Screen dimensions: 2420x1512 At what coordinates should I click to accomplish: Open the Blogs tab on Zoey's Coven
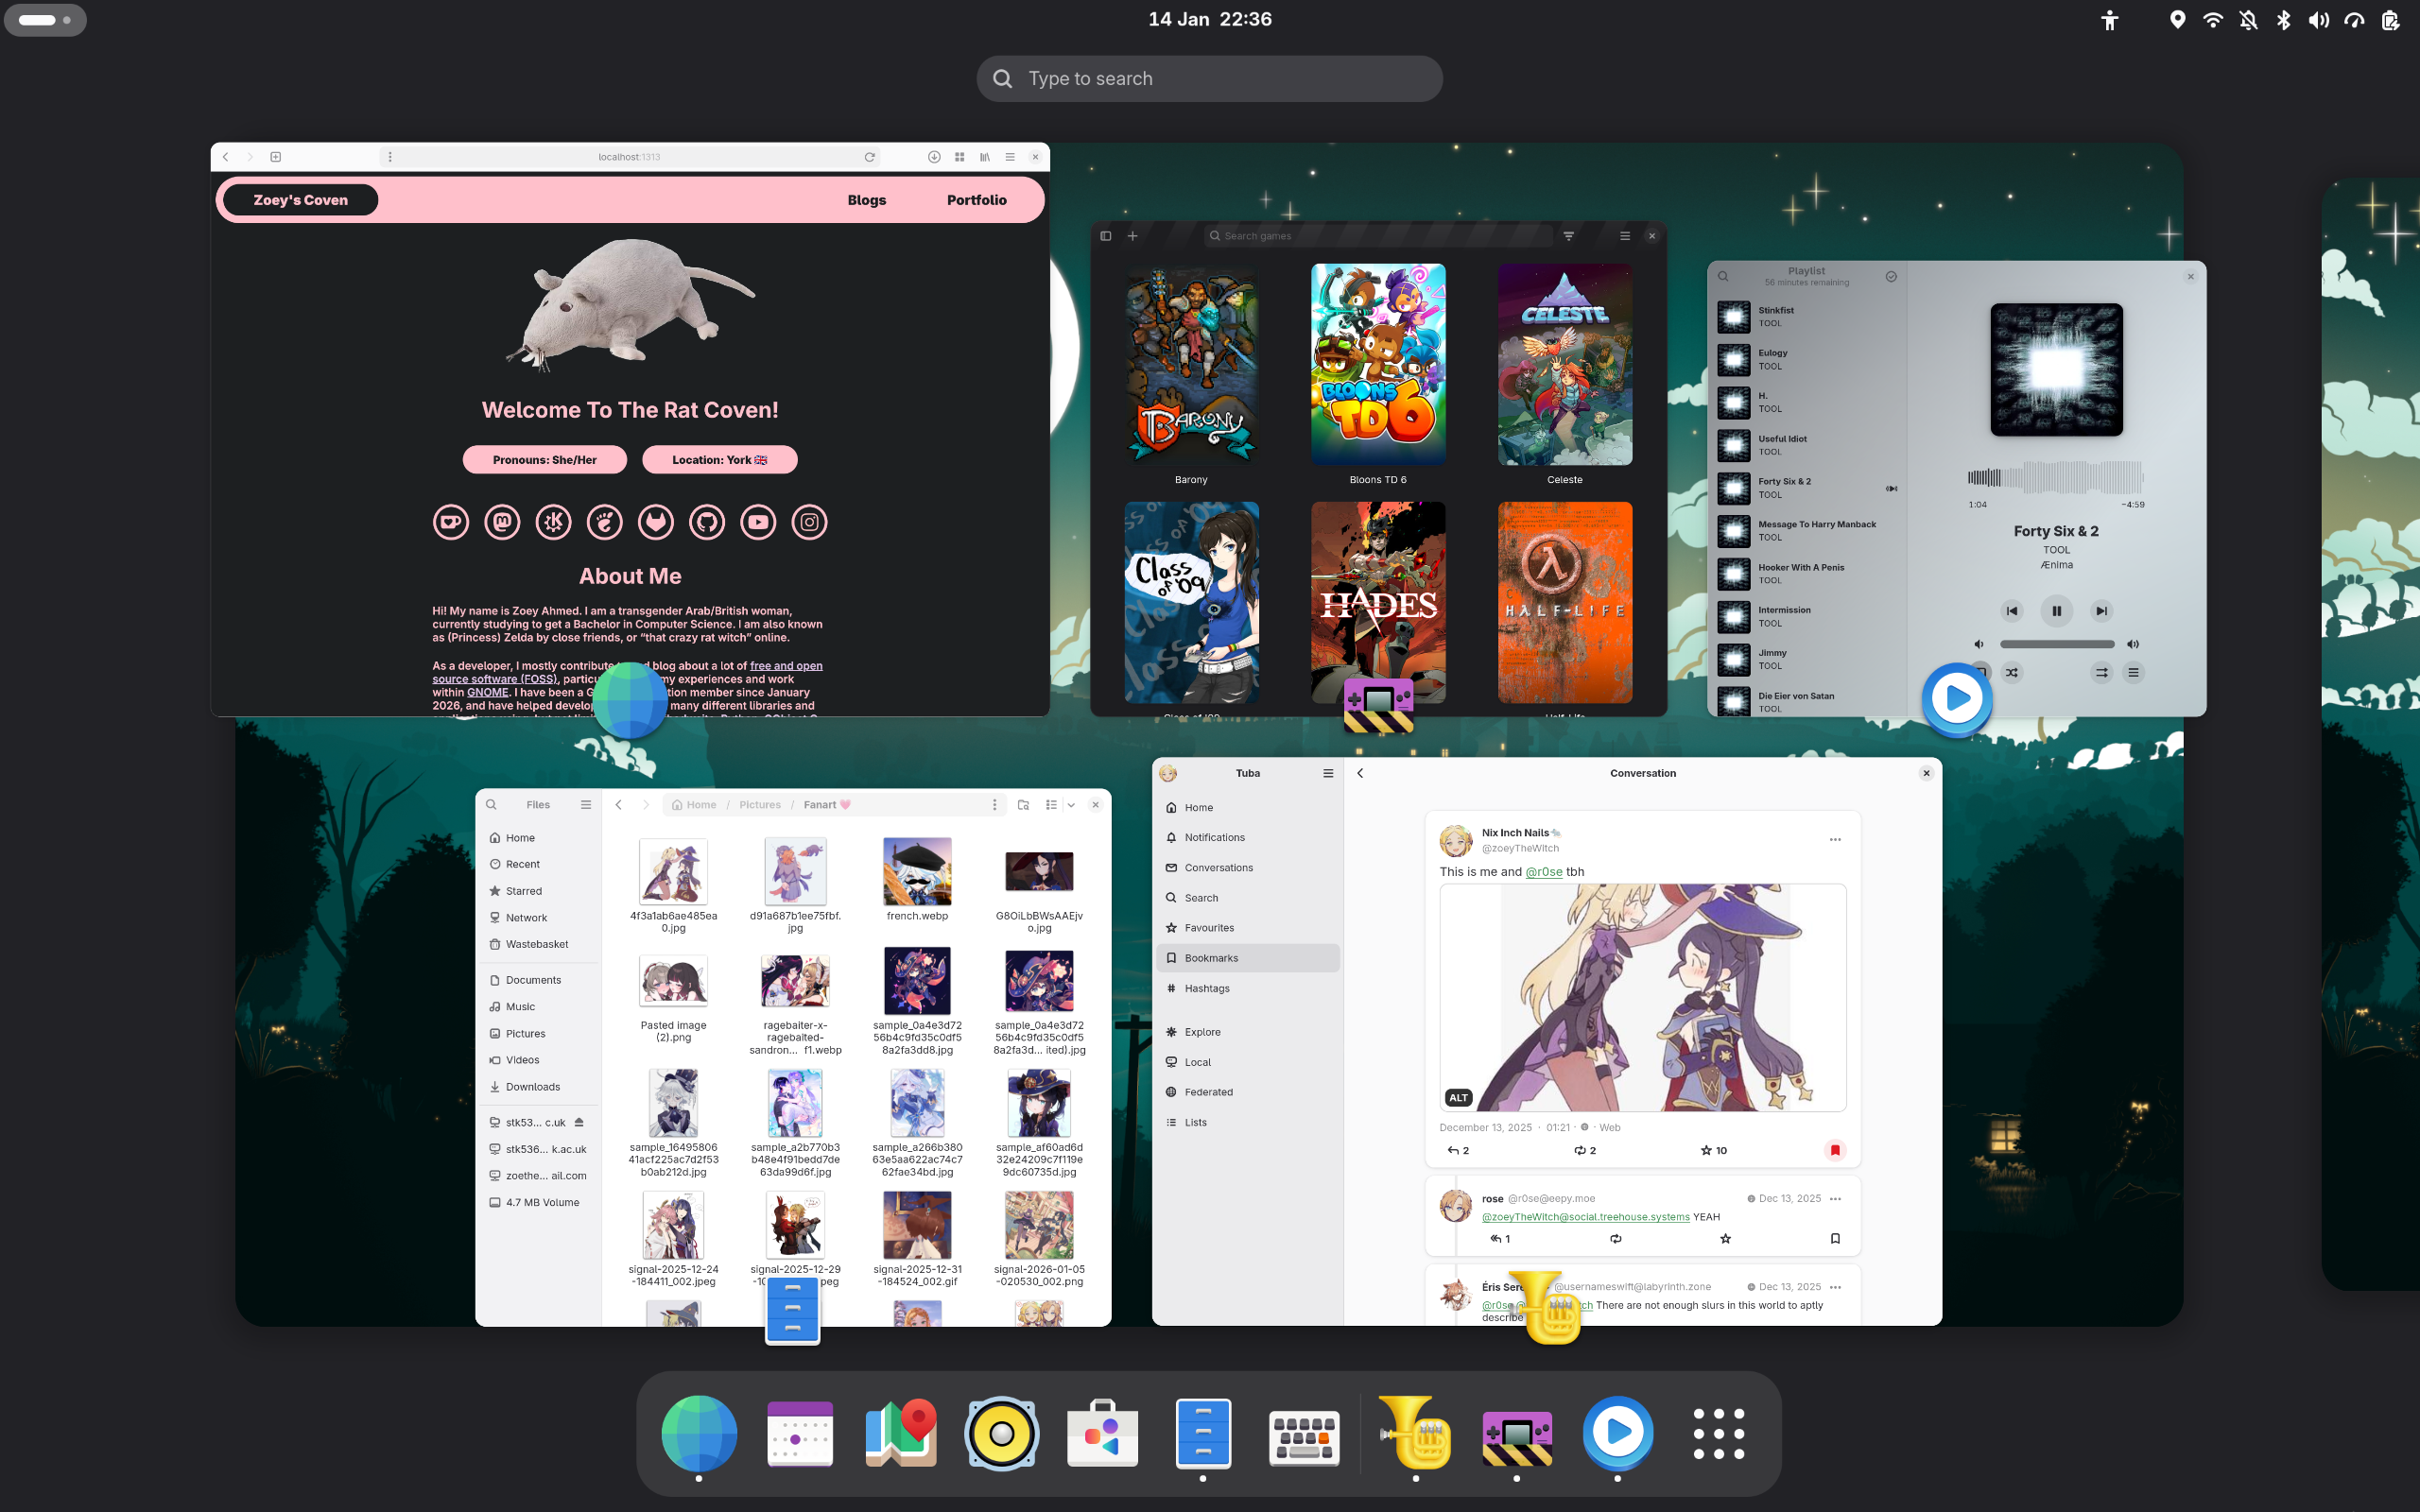click(866, 200)
